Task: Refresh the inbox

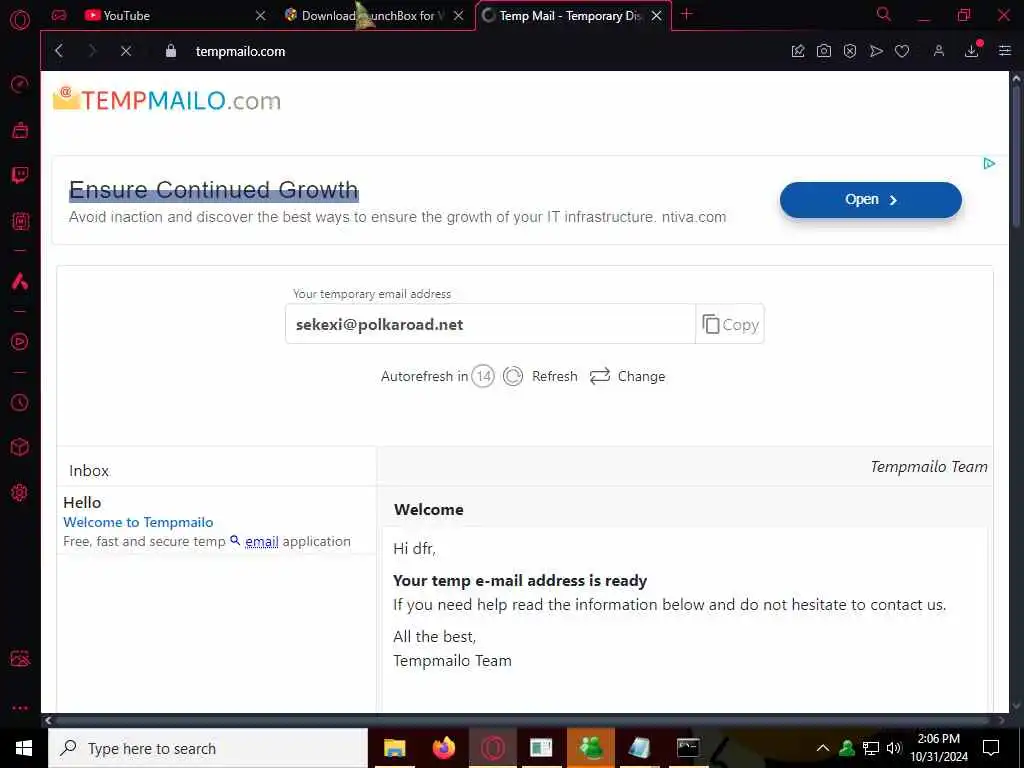Action: [x=541, y=376]
